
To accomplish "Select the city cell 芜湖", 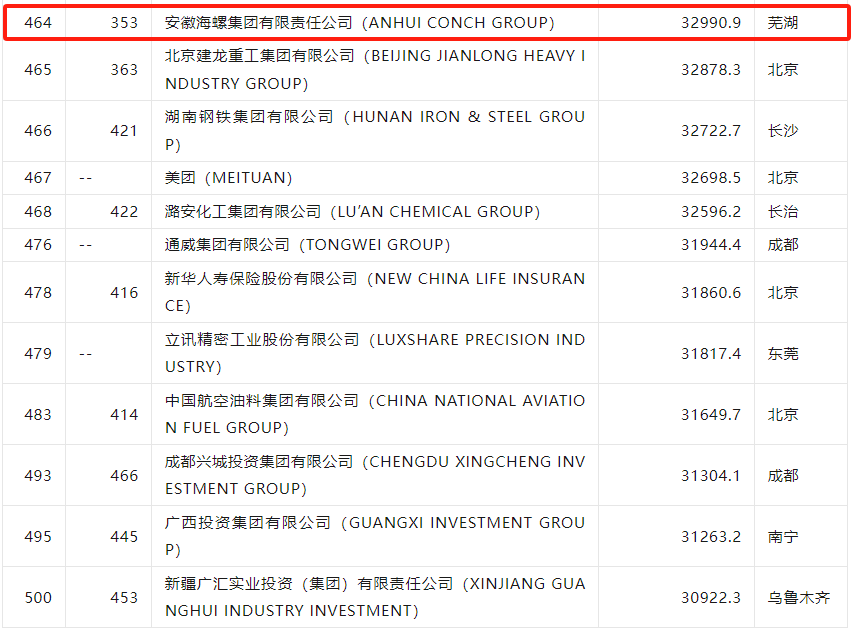I will click(783, 22).
